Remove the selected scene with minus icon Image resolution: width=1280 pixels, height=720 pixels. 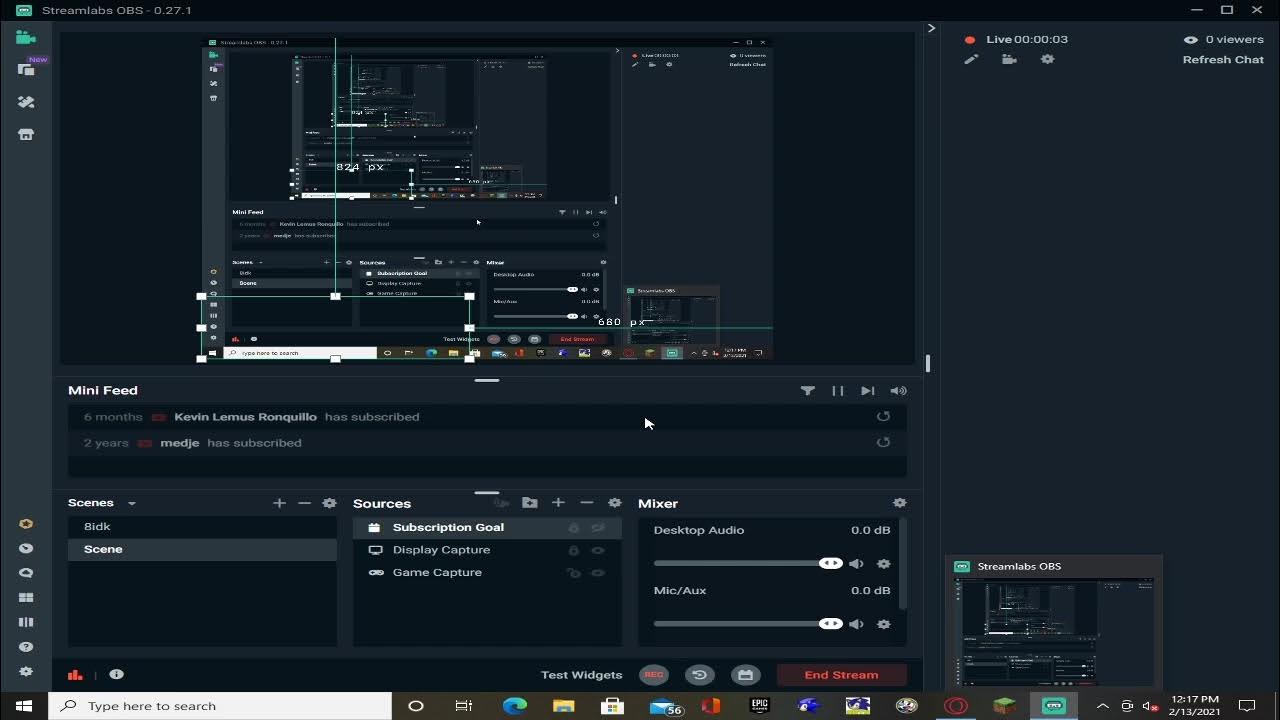pyautogui.click(x=304, y=503)
